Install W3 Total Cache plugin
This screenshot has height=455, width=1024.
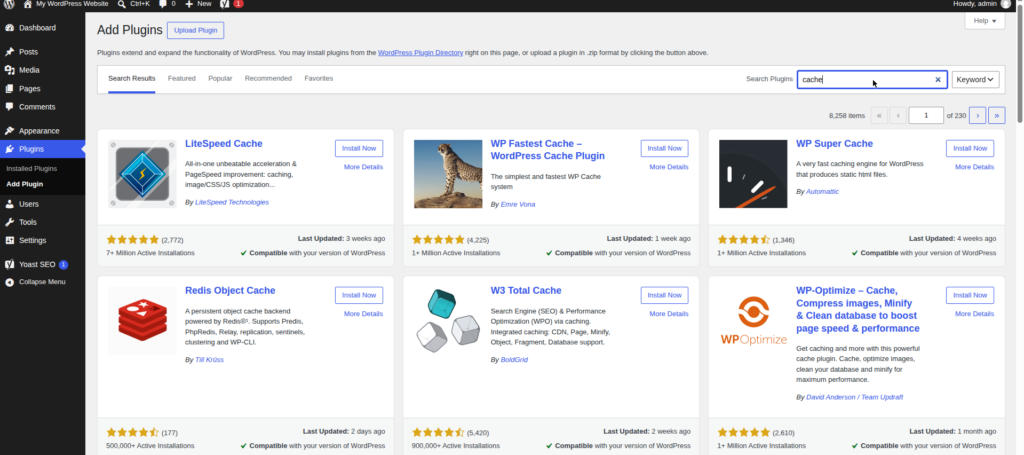coord(664,295)
